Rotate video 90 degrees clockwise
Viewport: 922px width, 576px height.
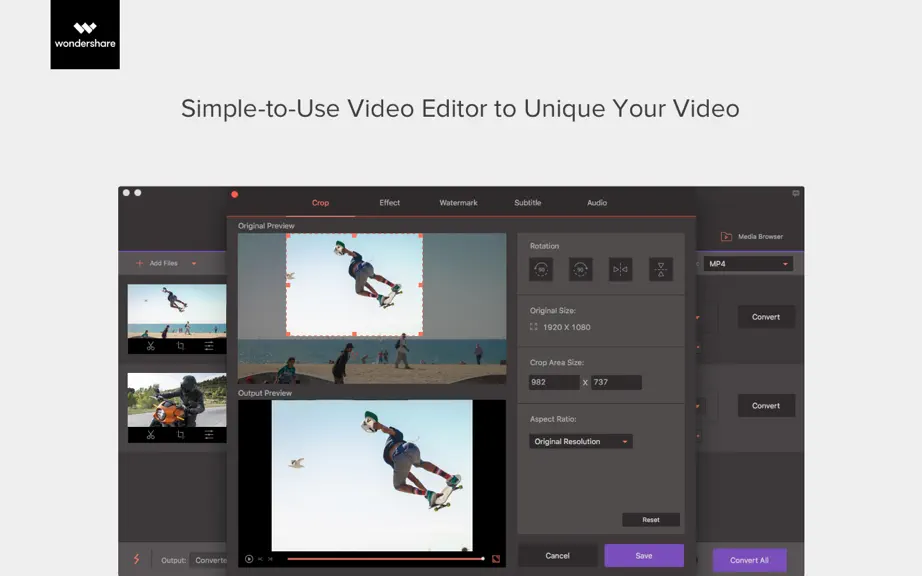click(580, 269)
